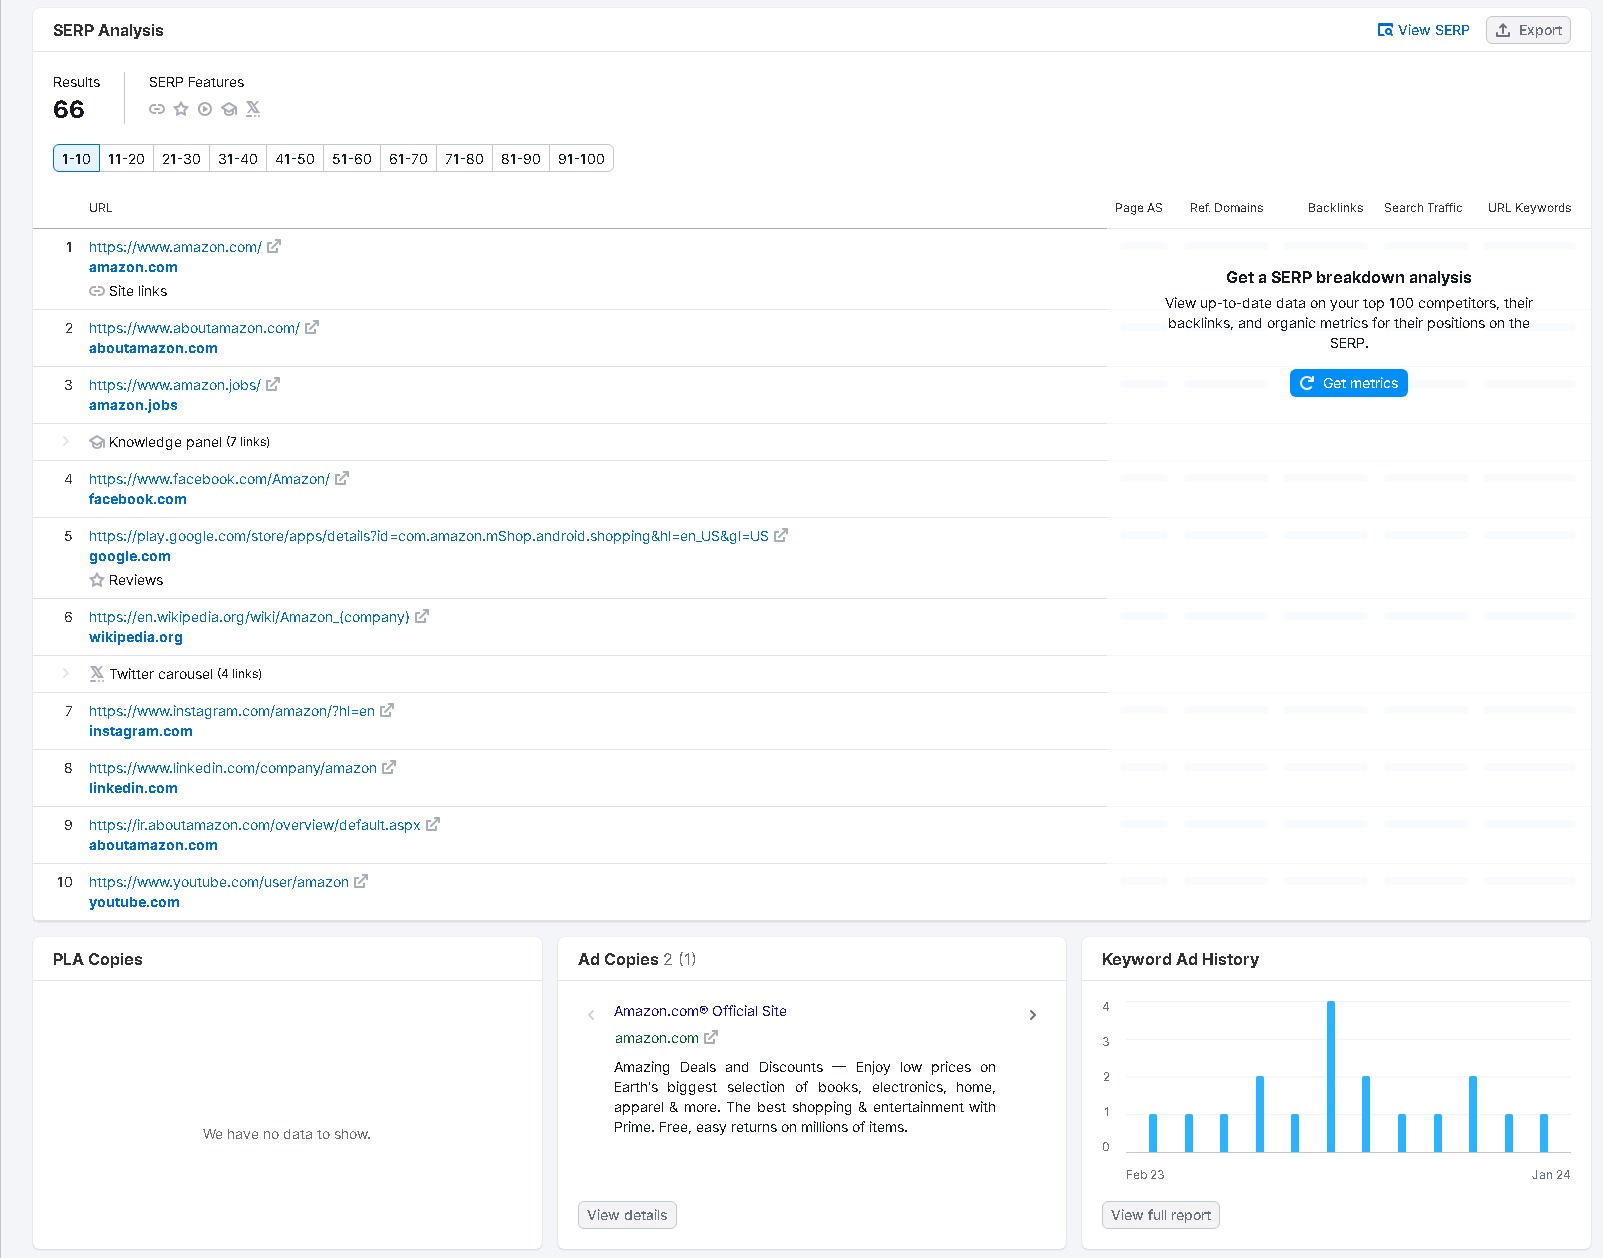Open the https://www.amazon.com/ link

click(175, 247)
